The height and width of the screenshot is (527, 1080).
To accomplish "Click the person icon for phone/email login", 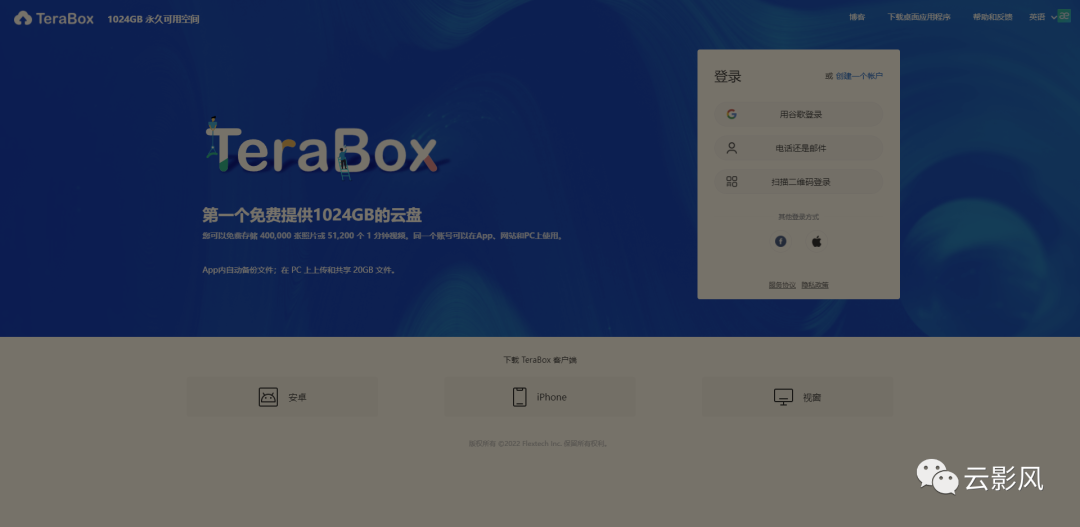I will pyautogui.click(x=731, y=148).
